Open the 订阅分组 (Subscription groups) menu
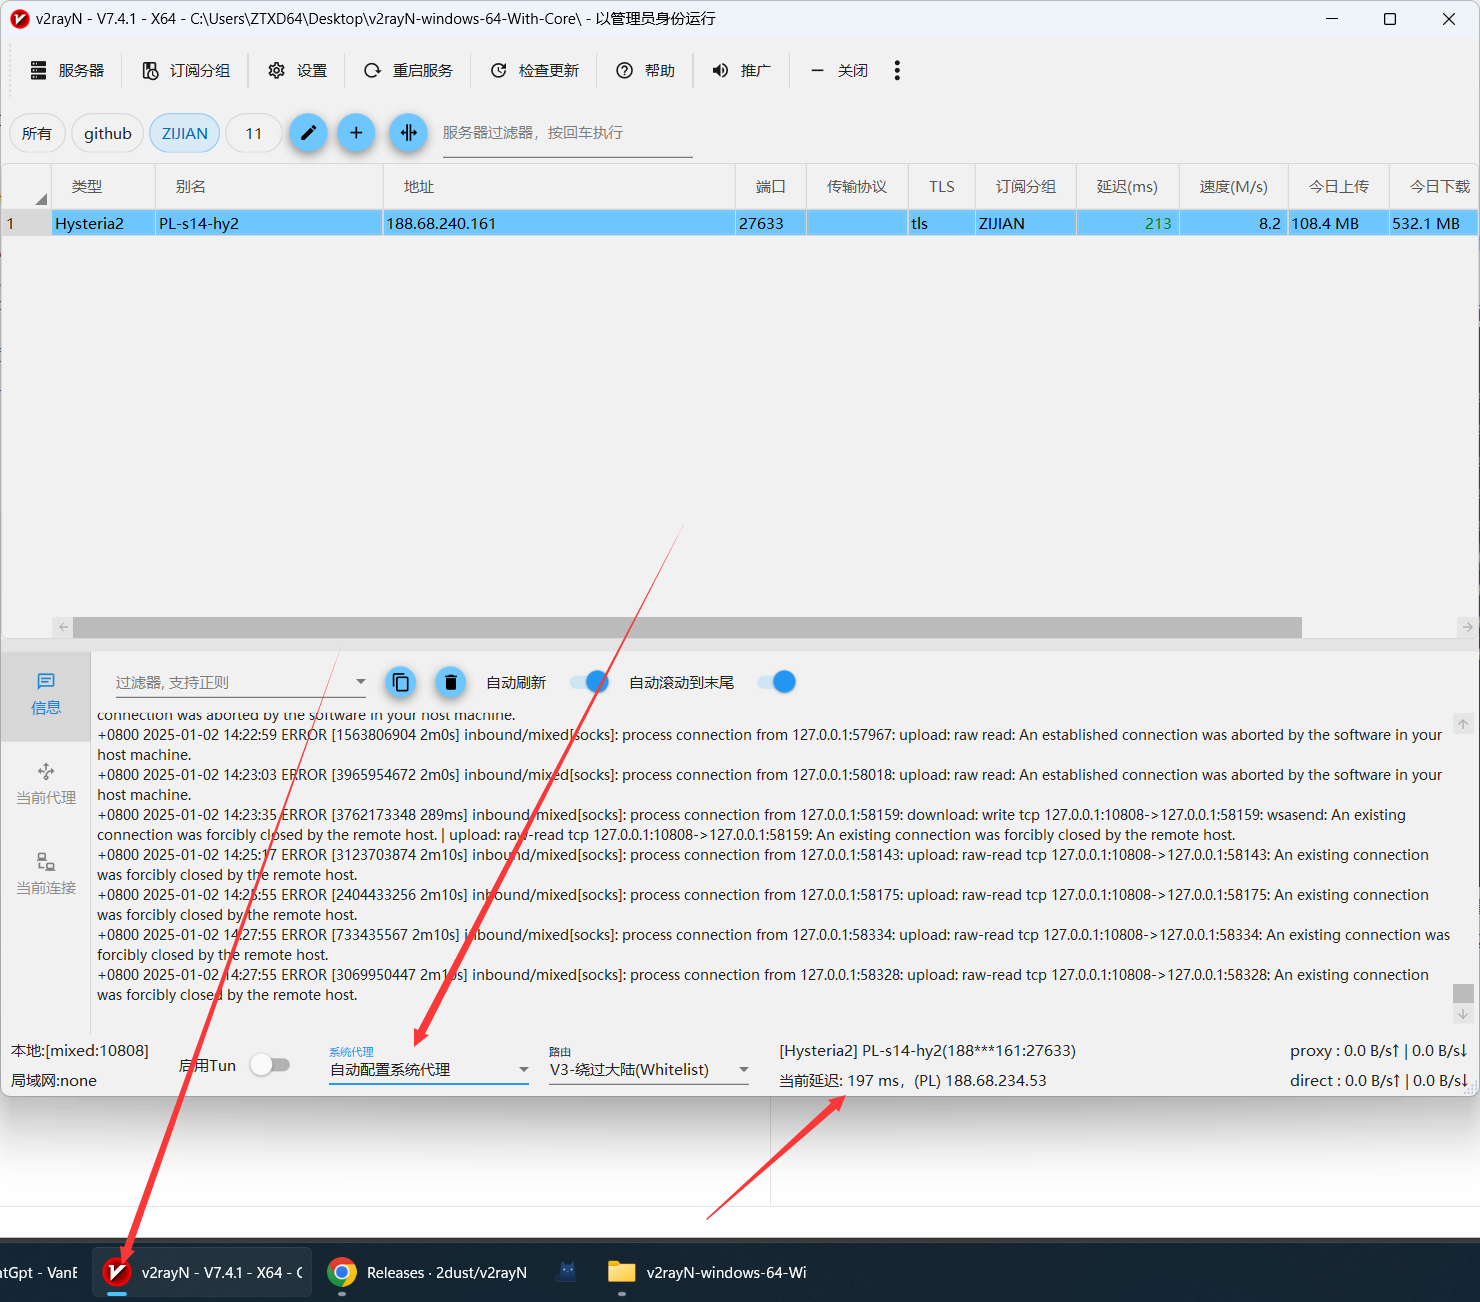 tap(186, 71)
